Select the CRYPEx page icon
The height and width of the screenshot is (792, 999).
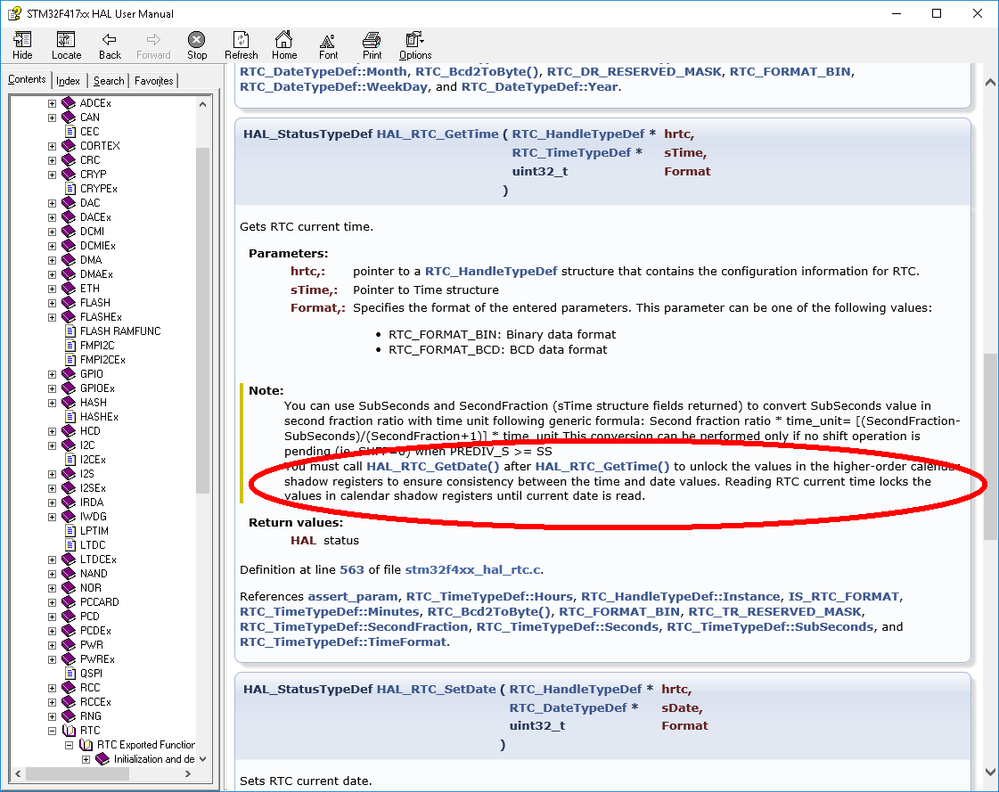(x=70, y=189)
